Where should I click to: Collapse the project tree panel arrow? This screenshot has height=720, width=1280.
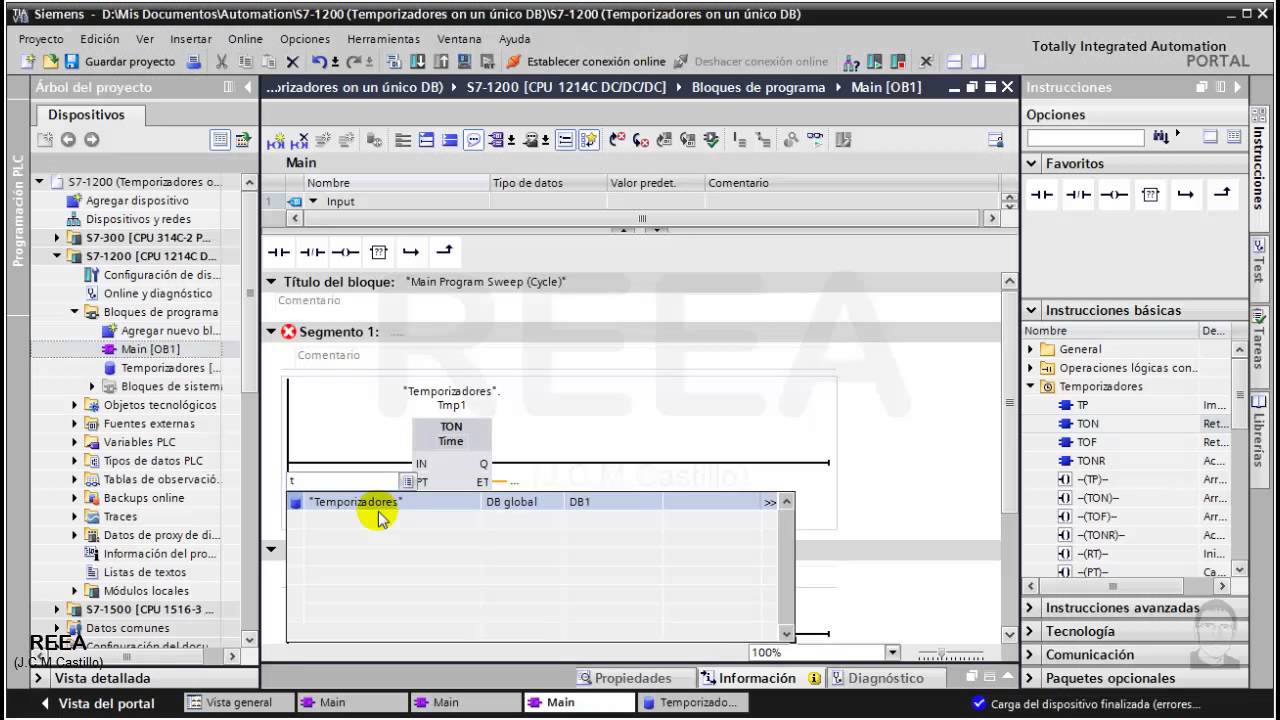249,88
